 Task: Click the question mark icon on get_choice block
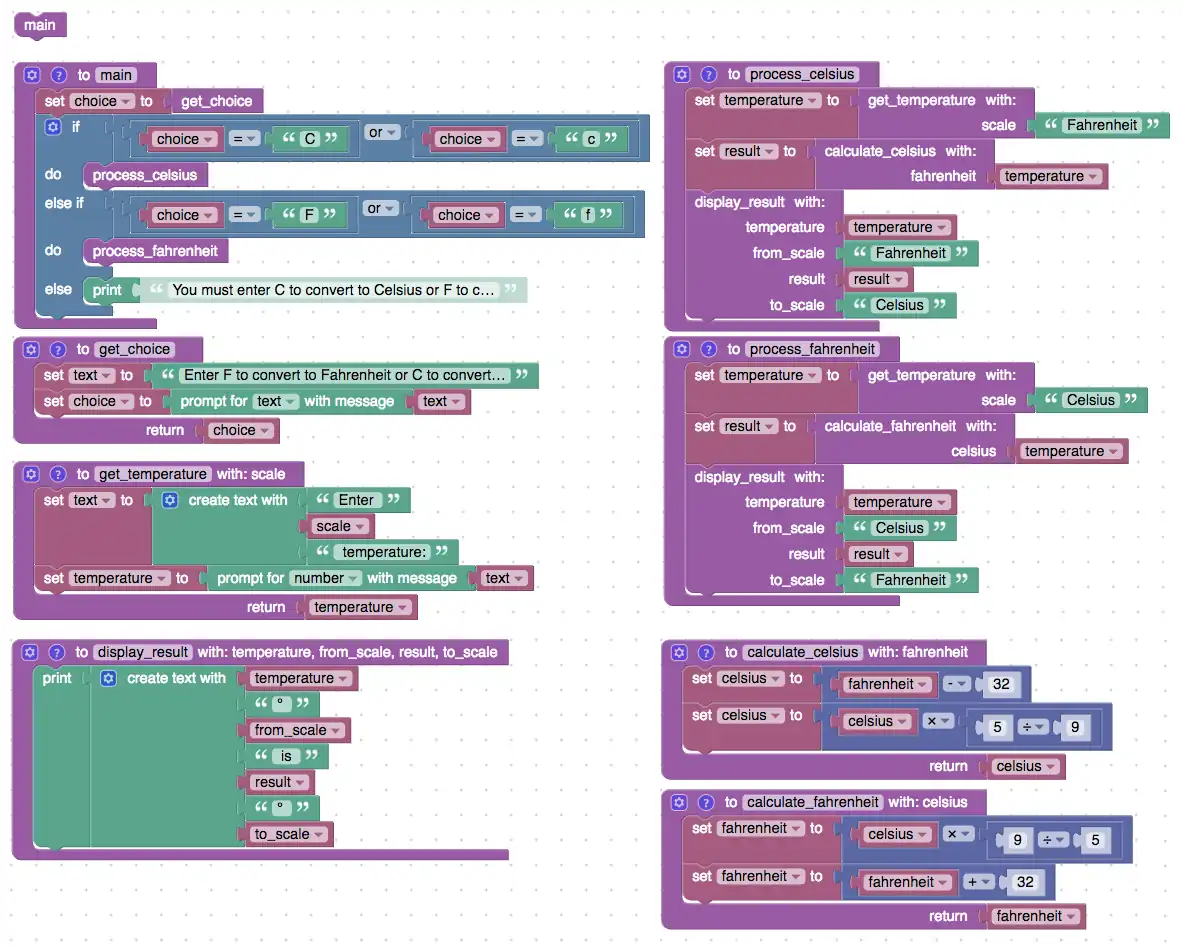point(57,349)
